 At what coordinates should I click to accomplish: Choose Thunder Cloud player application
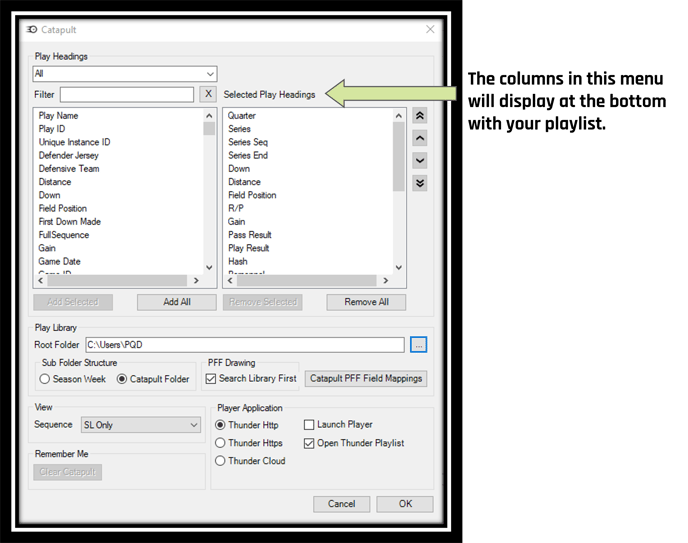(250, 461)
